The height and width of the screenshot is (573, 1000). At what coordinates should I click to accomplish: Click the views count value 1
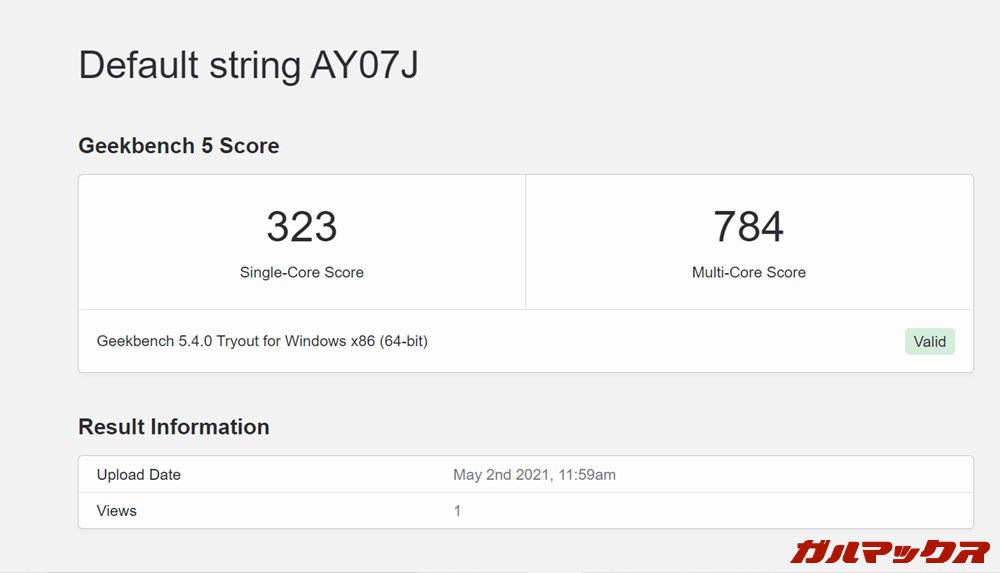coord(457,511)
